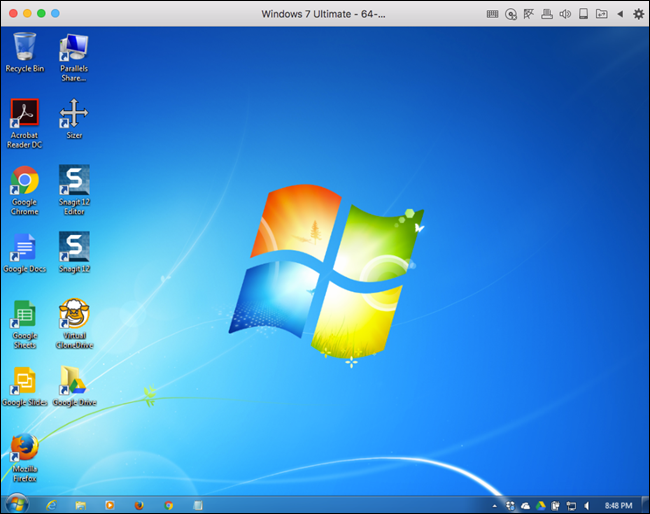The image size is (650, 514).
Task: Show hidden system tray icons arrow
Action: 494,506
